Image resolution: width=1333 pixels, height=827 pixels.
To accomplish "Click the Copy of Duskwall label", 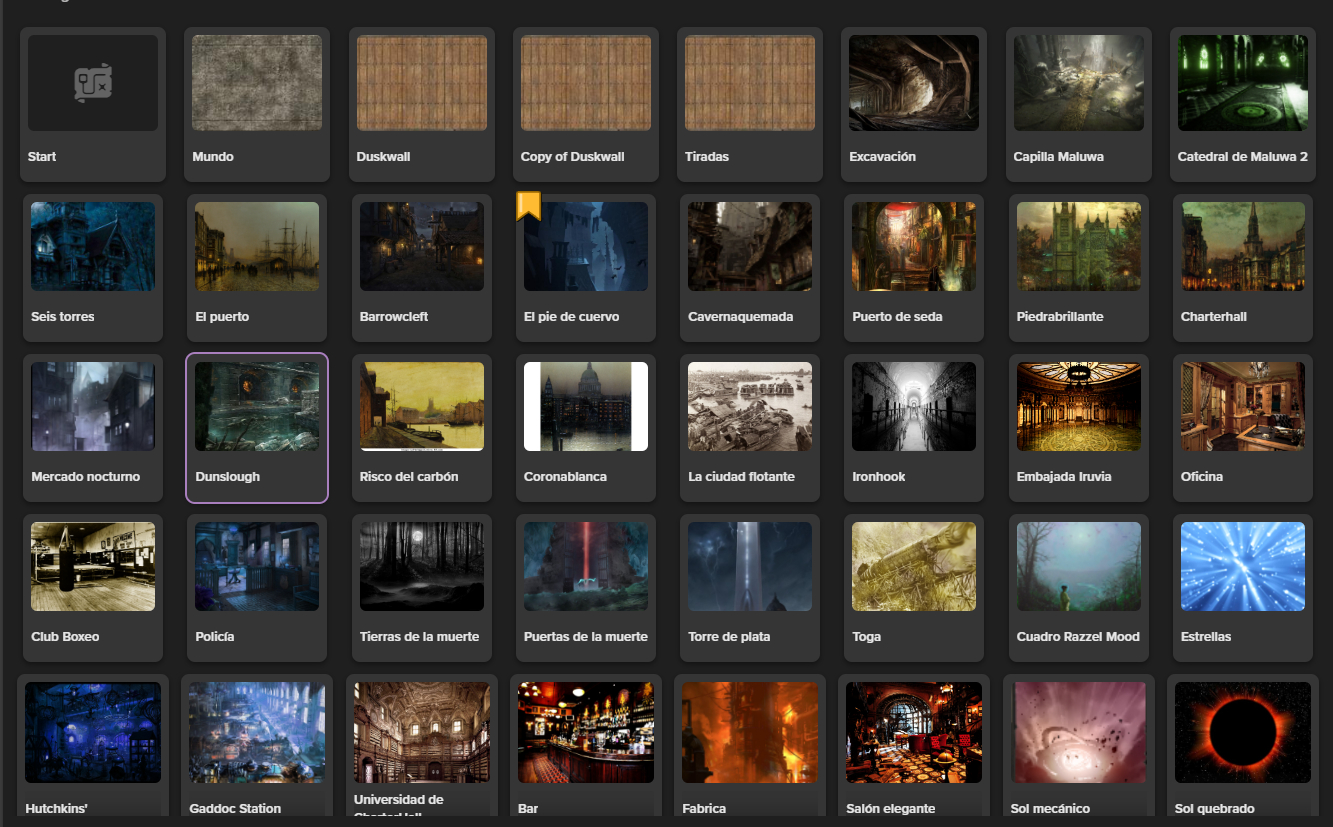I will pos(572,157).
